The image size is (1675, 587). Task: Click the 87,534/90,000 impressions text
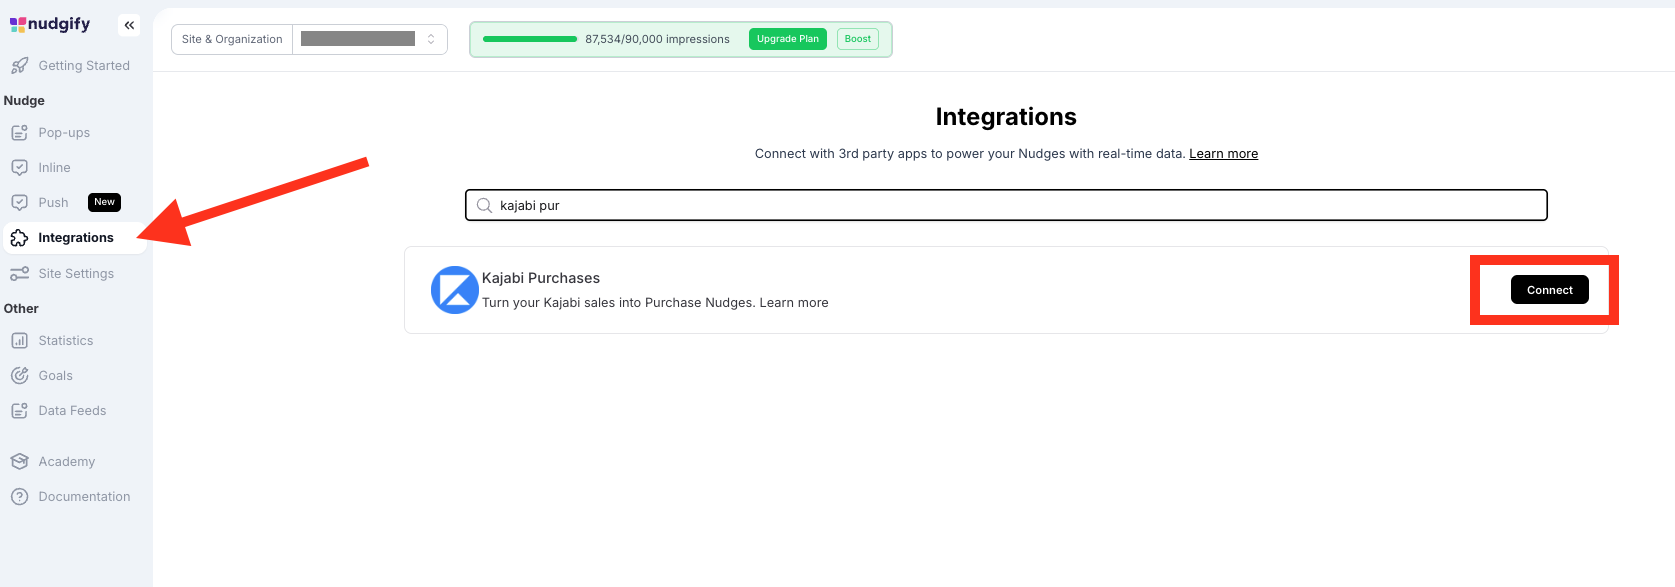click(657, 39)
